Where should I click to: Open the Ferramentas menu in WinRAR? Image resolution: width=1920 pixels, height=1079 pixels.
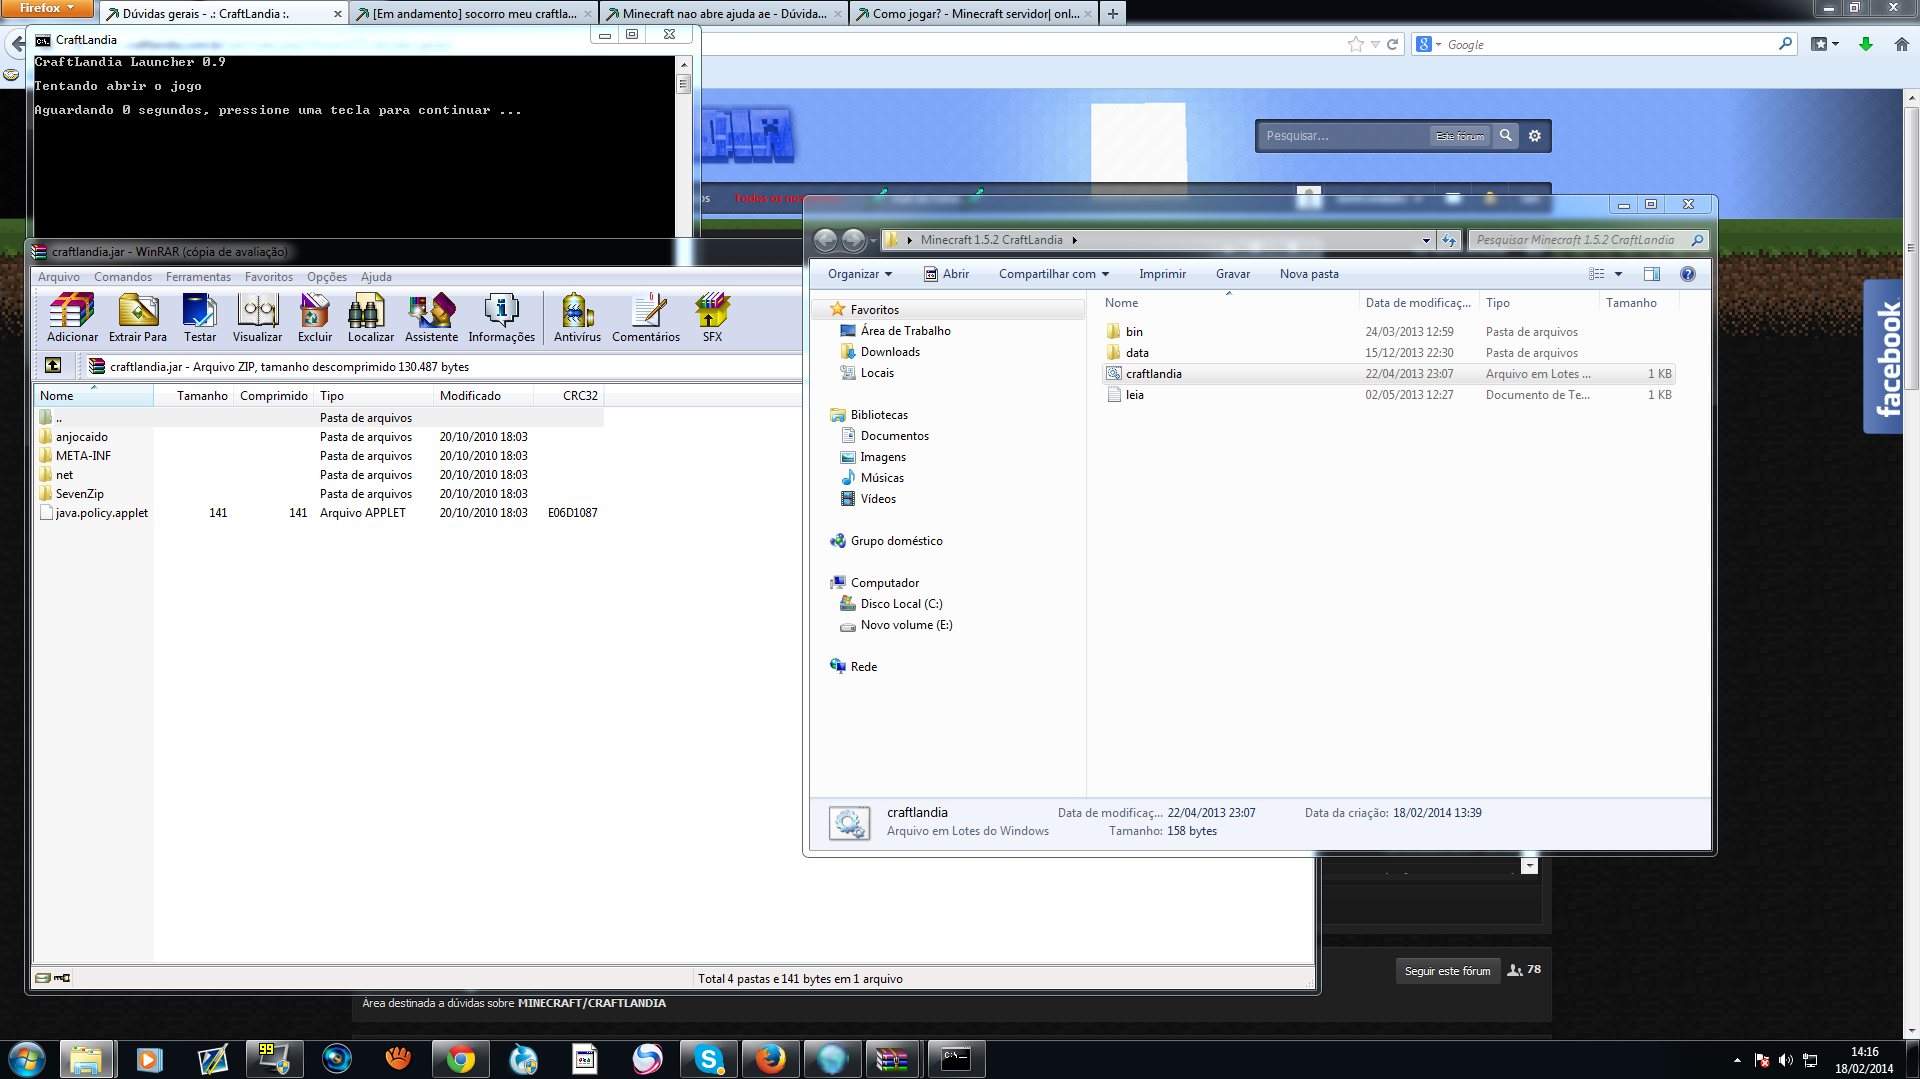click(x=198, y=277)
